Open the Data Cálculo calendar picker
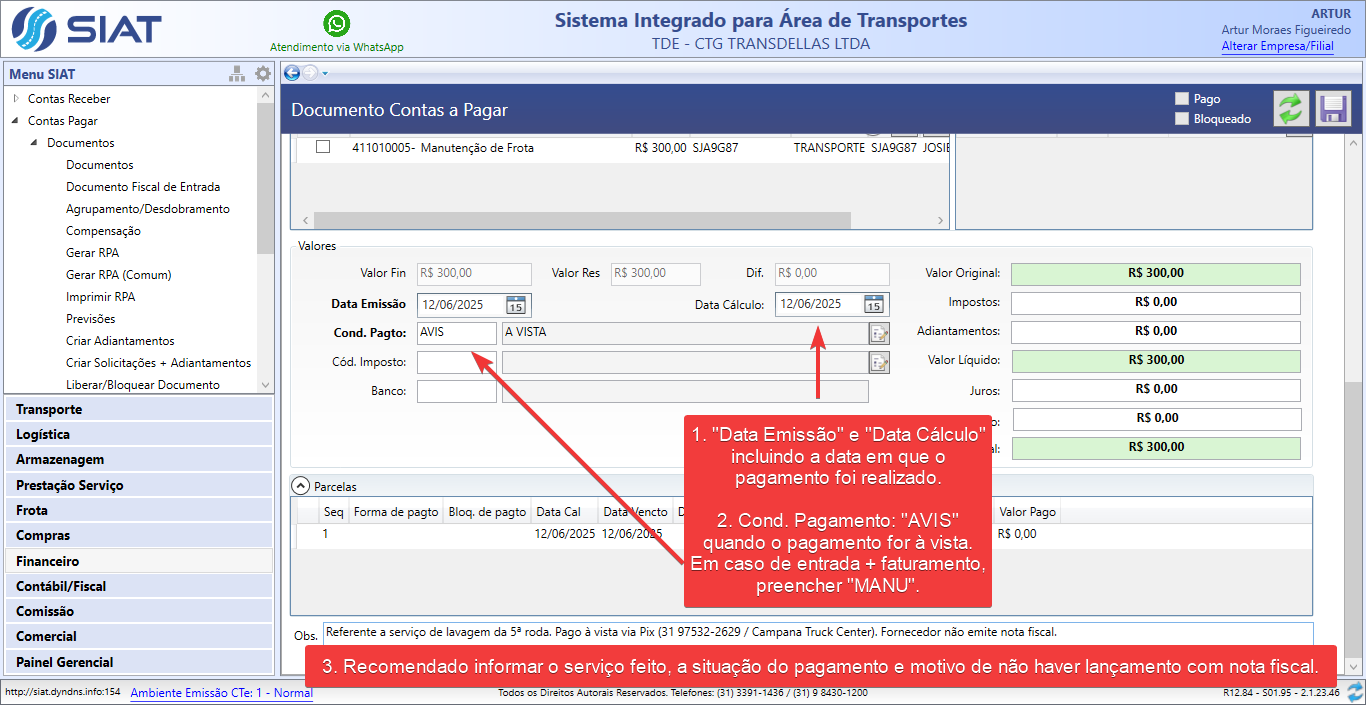The image size is (1366, 705). 873,305
